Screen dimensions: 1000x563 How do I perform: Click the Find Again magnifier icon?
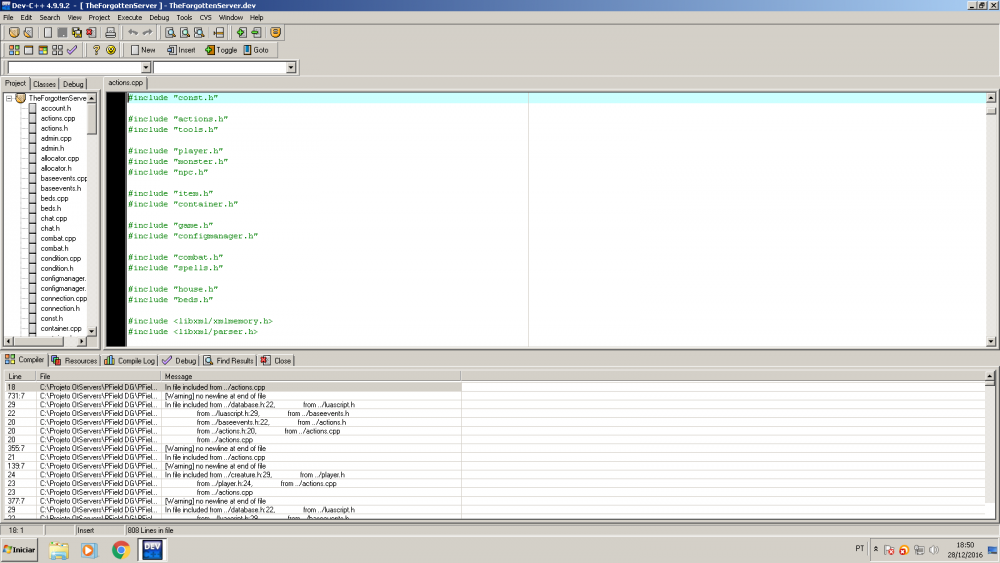[199, 33]
